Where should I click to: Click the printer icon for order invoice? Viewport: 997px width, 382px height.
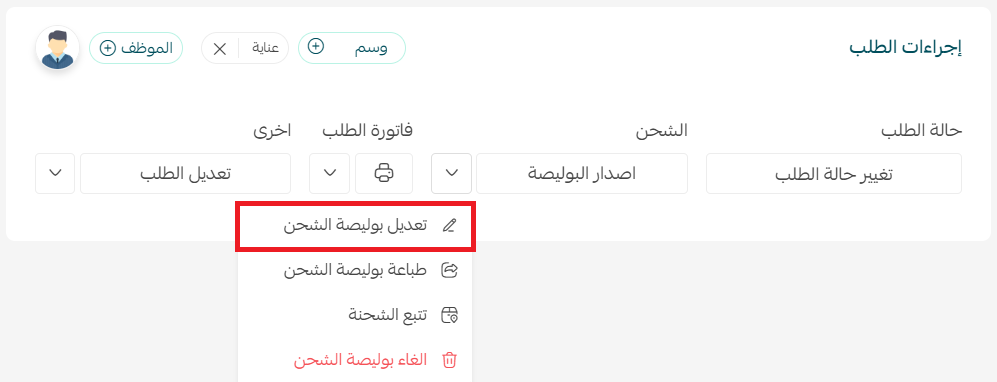click(384, 173)
